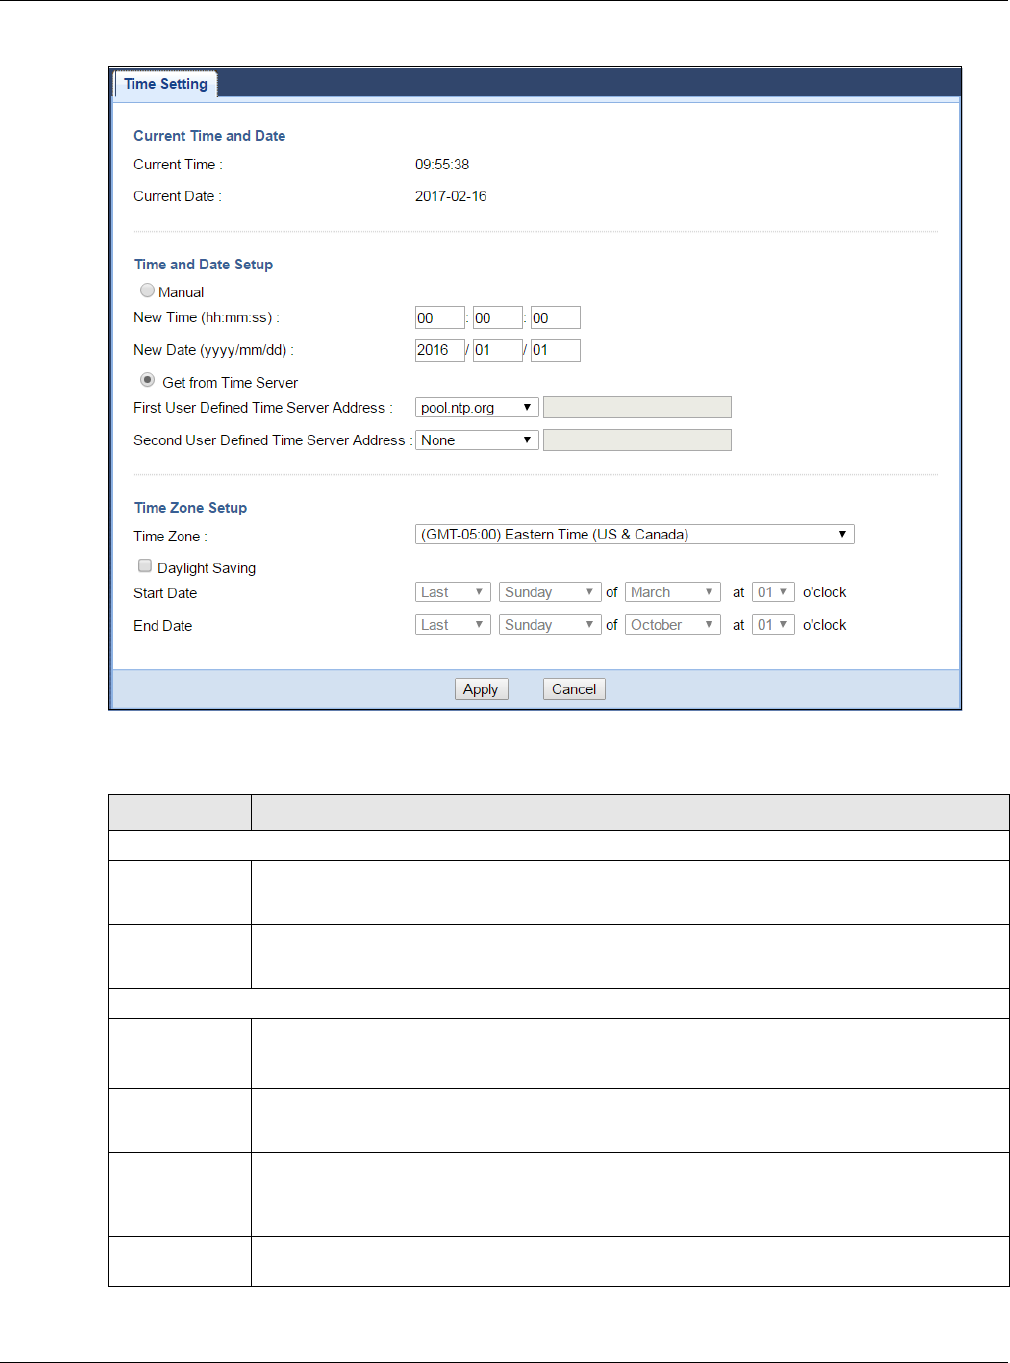Screen dimensions: 1010x1363
Task: Open Start Date 'March' month dropdown
Action: coord(673,592)
